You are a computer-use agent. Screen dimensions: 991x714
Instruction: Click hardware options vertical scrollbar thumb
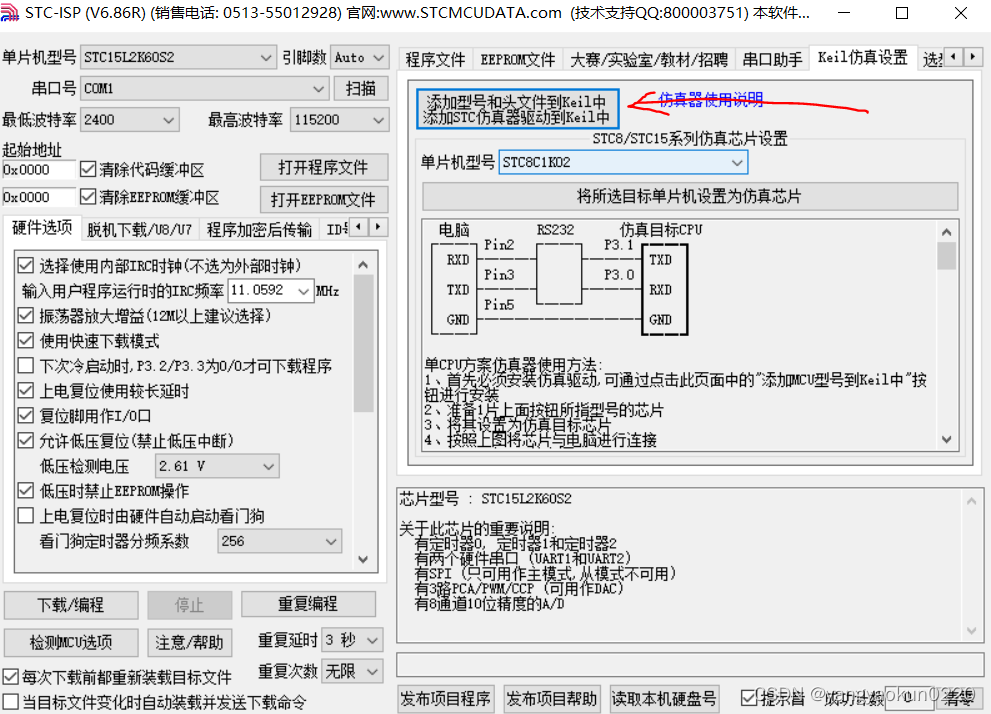[363, 343]
